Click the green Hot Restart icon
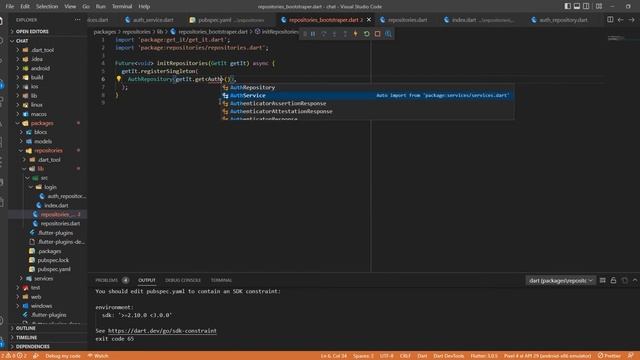 point(367,34)
